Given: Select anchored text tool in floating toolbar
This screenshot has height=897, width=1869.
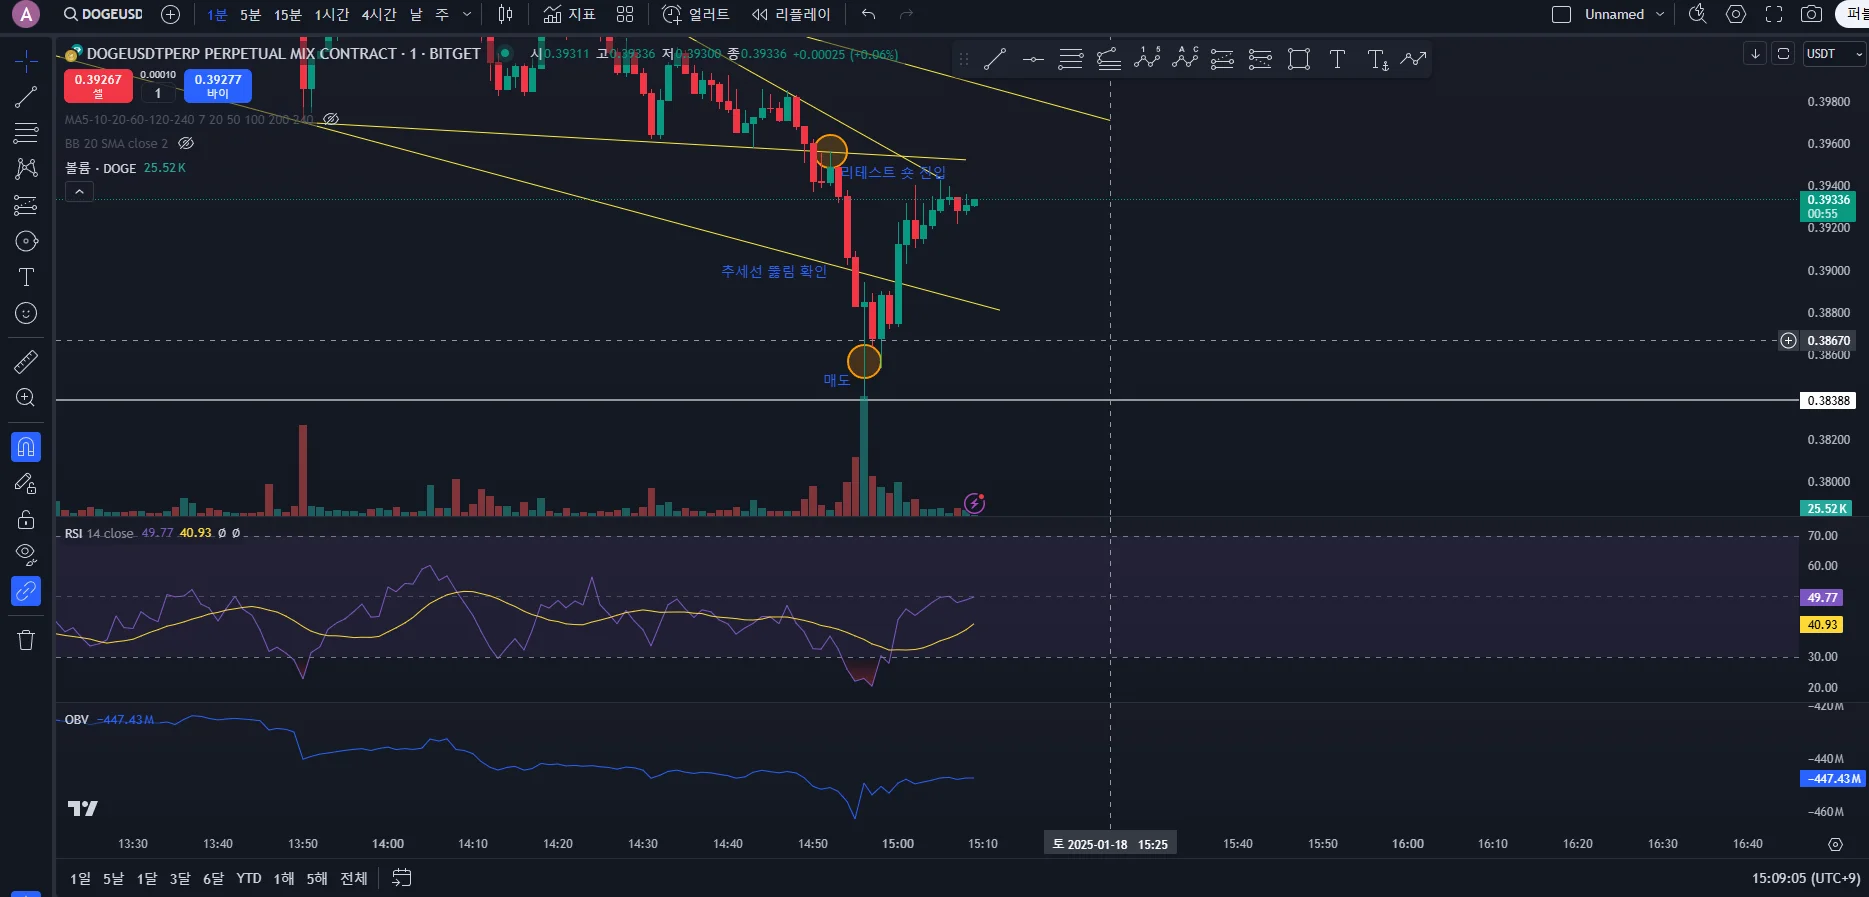Looking at the screenshot, I should (1378, 59).
